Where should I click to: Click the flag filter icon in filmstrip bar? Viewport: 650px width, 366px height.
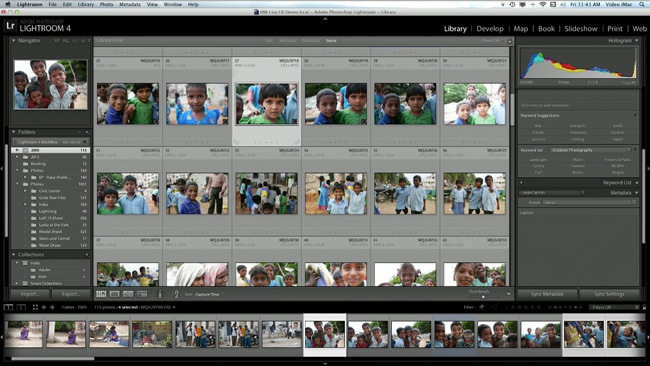click(482, 307)
